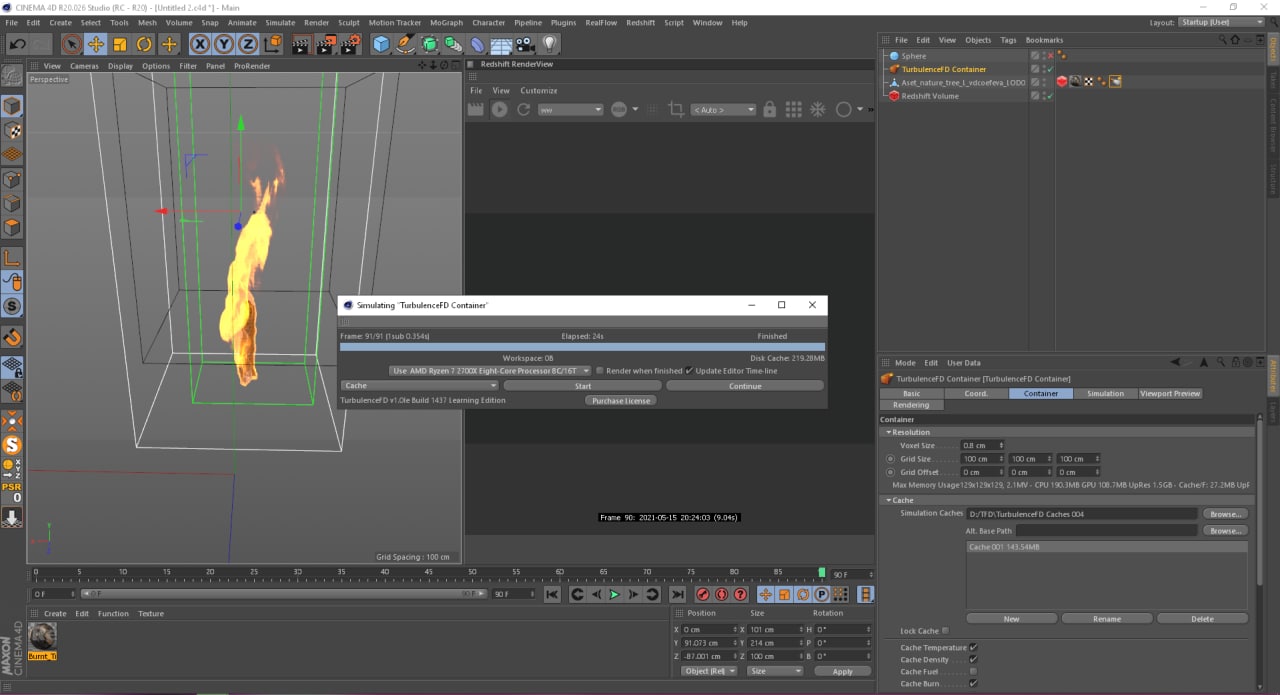Click the Keyframe Selection question-mark icon
This screenshot has height=695, width=1280.
pyautogui.click(x=741, y=594)
